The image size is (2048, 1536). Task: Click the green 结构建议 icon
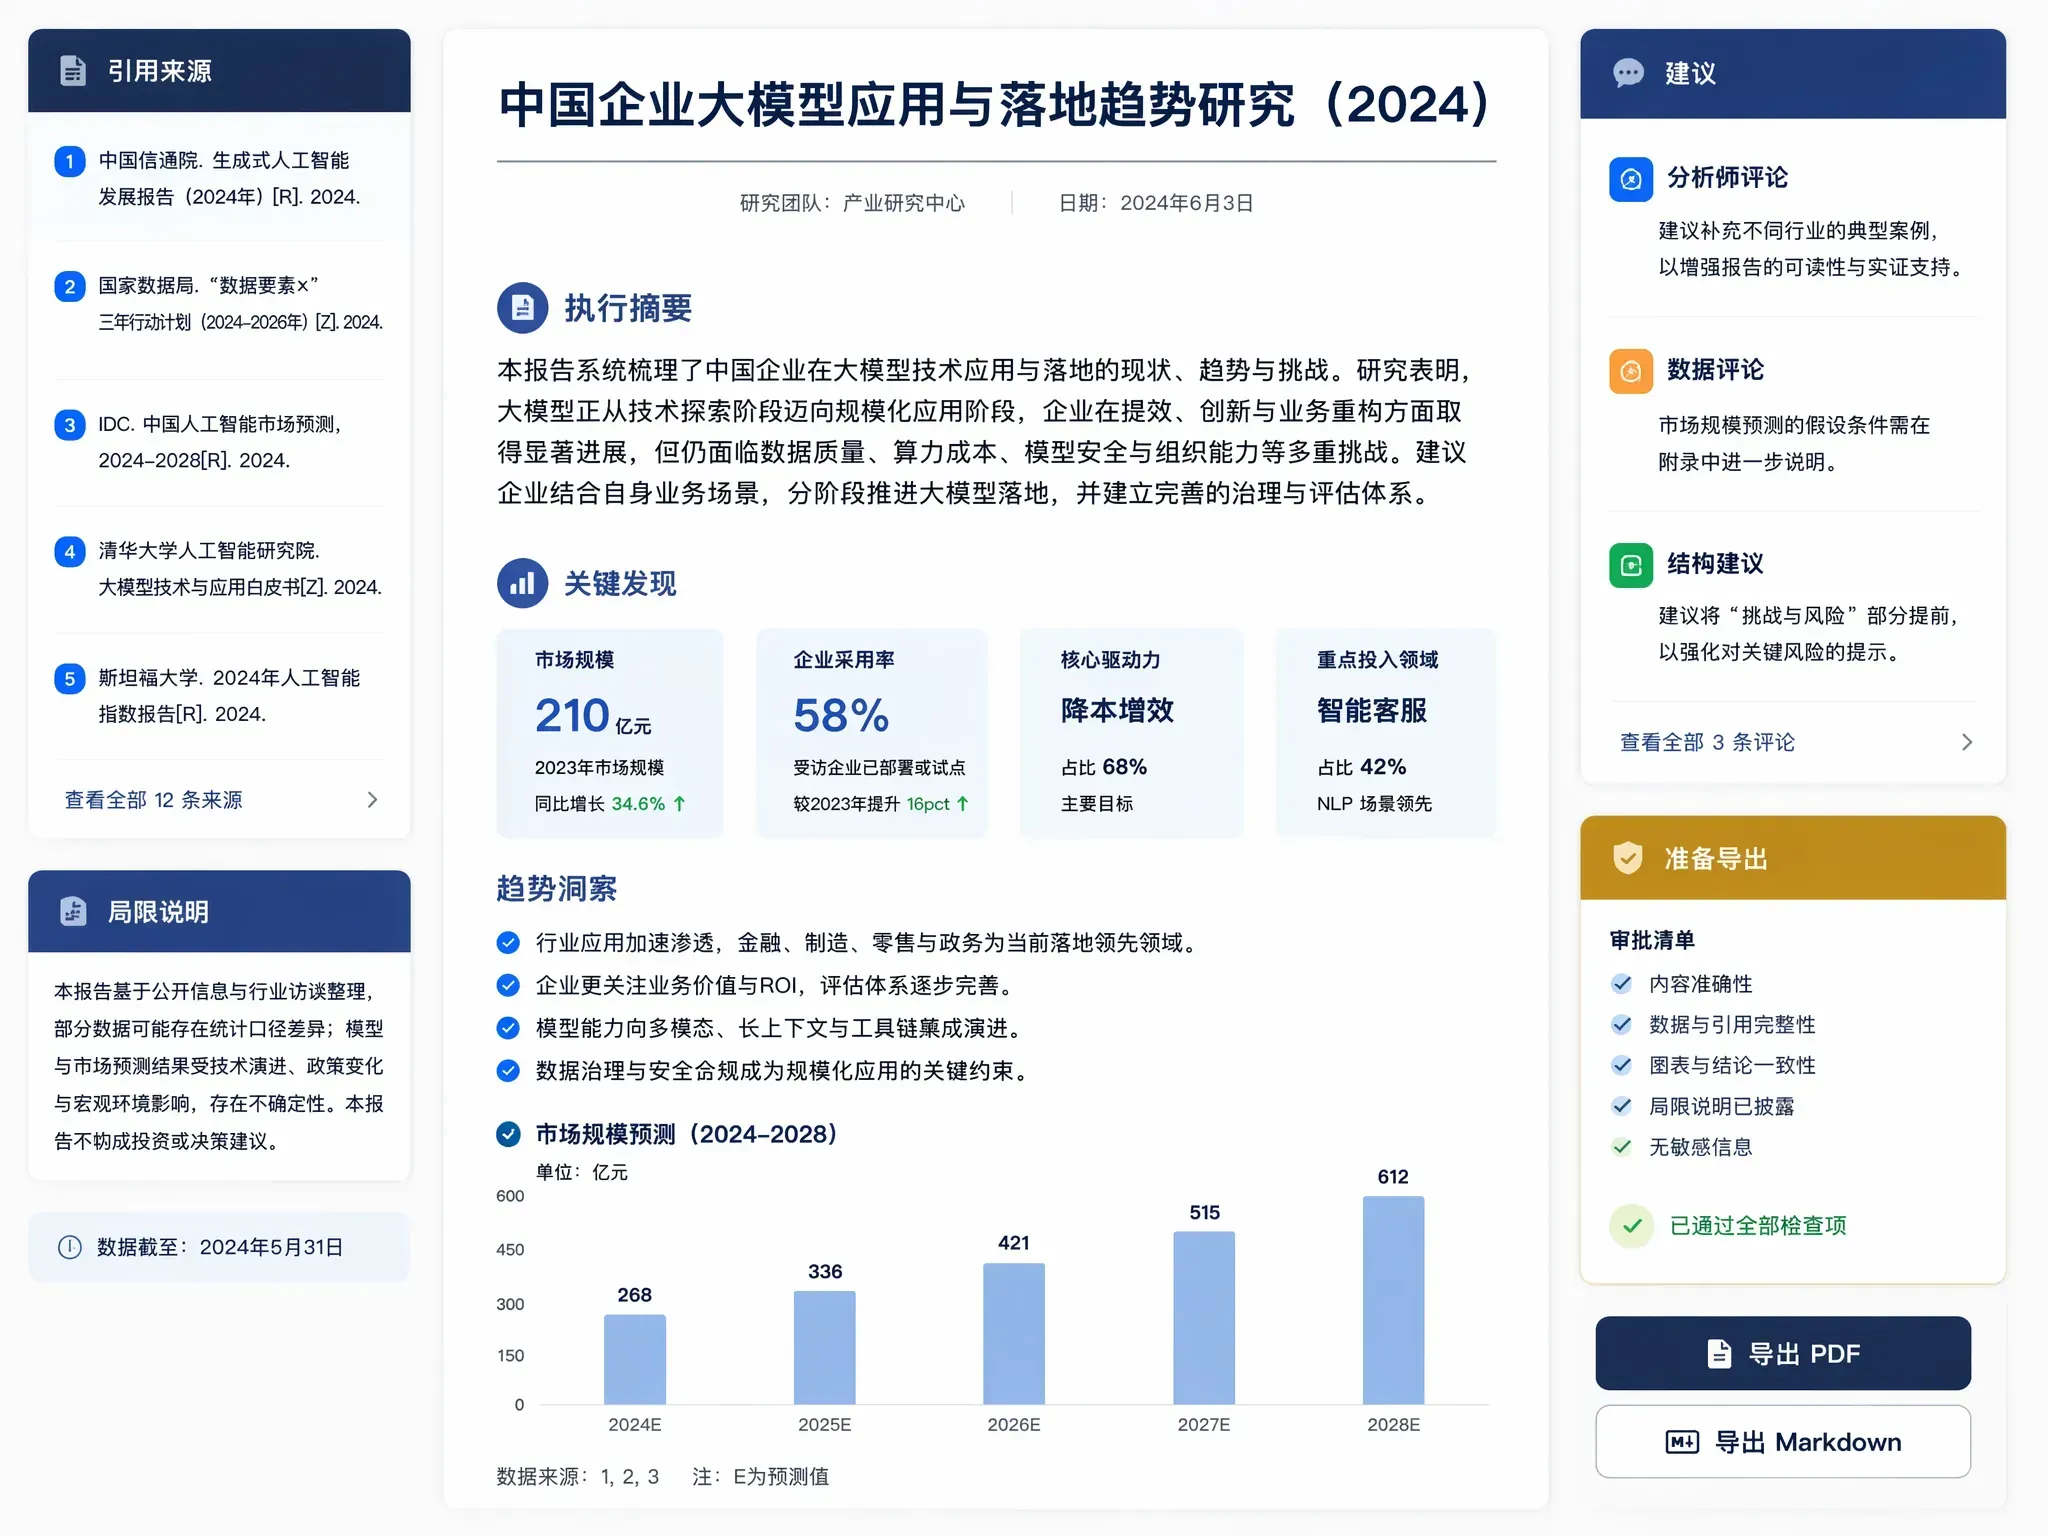tap(1630, 565)
